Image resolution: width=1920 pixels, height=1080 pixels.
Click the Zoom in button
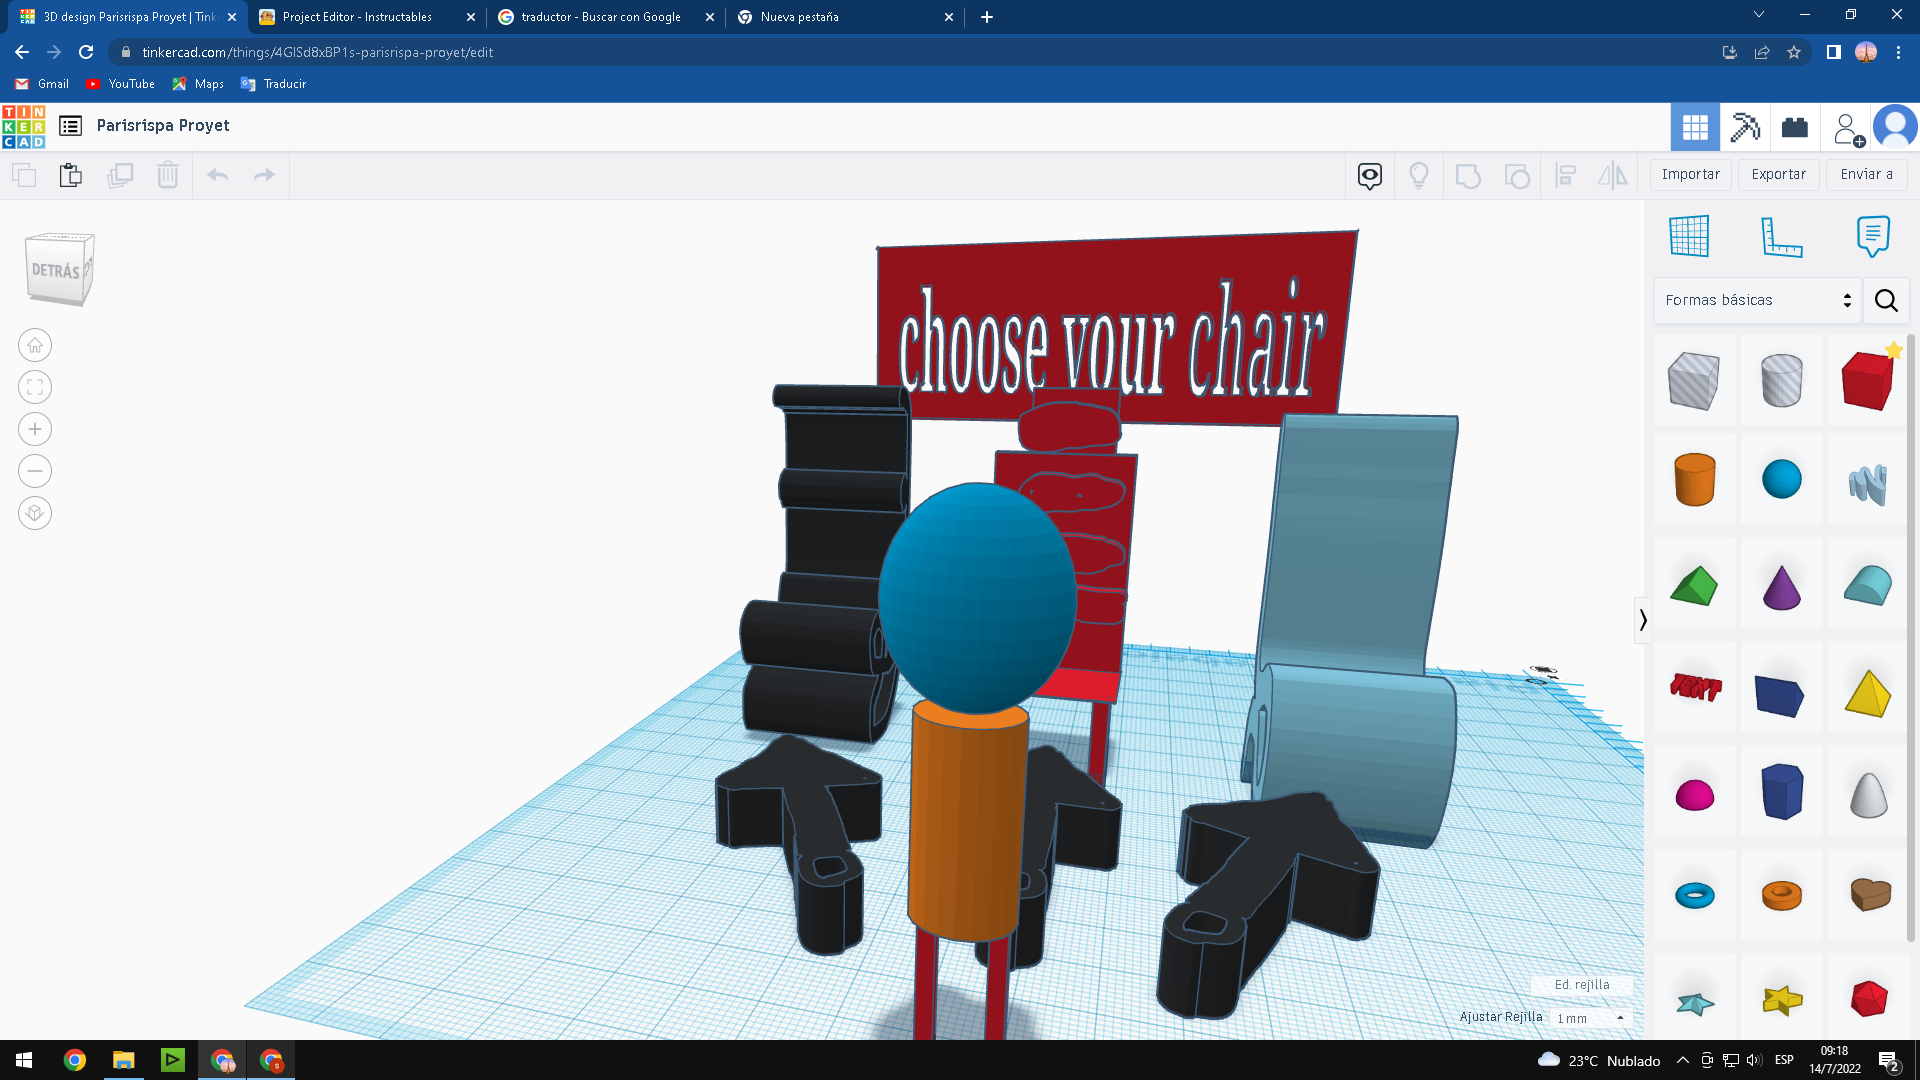(x=35, y=430)
